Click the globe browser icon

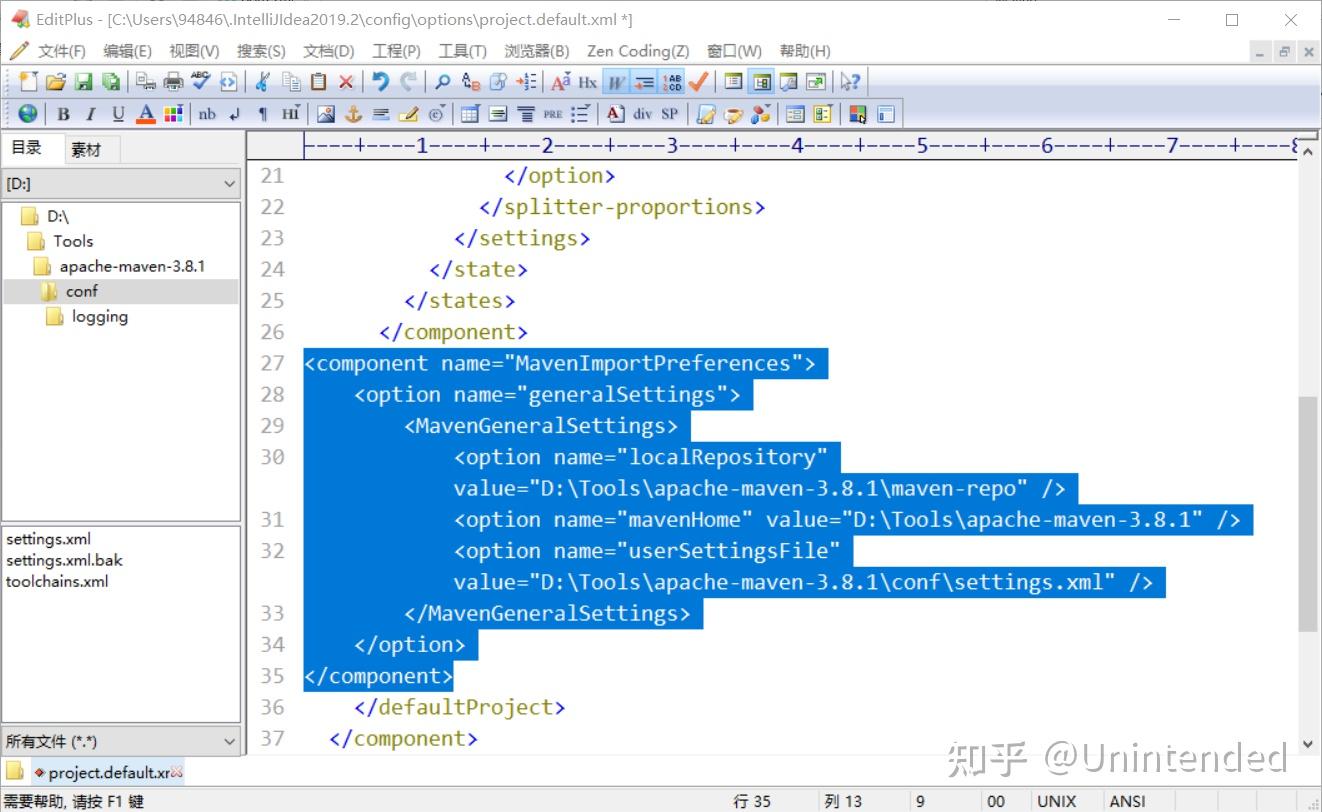28,114
